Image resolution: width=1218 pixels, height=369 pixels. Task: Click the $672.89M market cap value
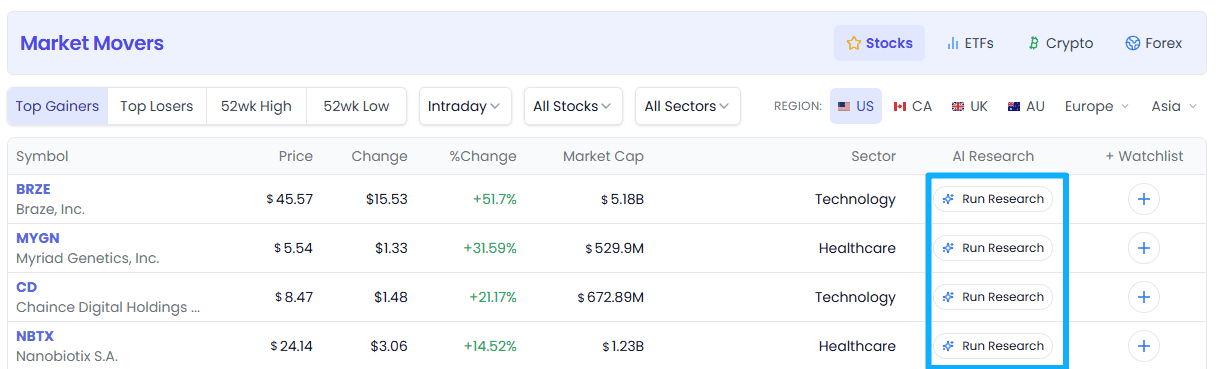pos(611,297)
